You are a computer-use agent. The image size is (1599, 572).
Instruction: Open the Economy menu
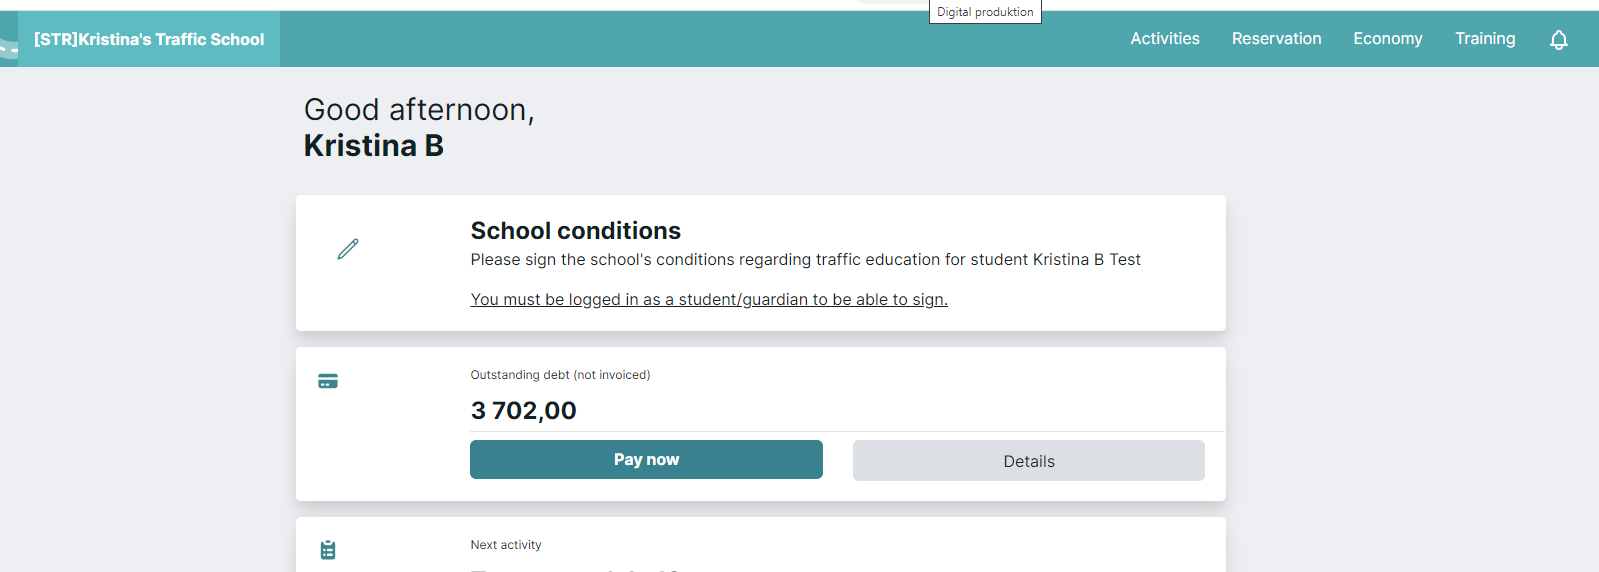(1388, 39)
